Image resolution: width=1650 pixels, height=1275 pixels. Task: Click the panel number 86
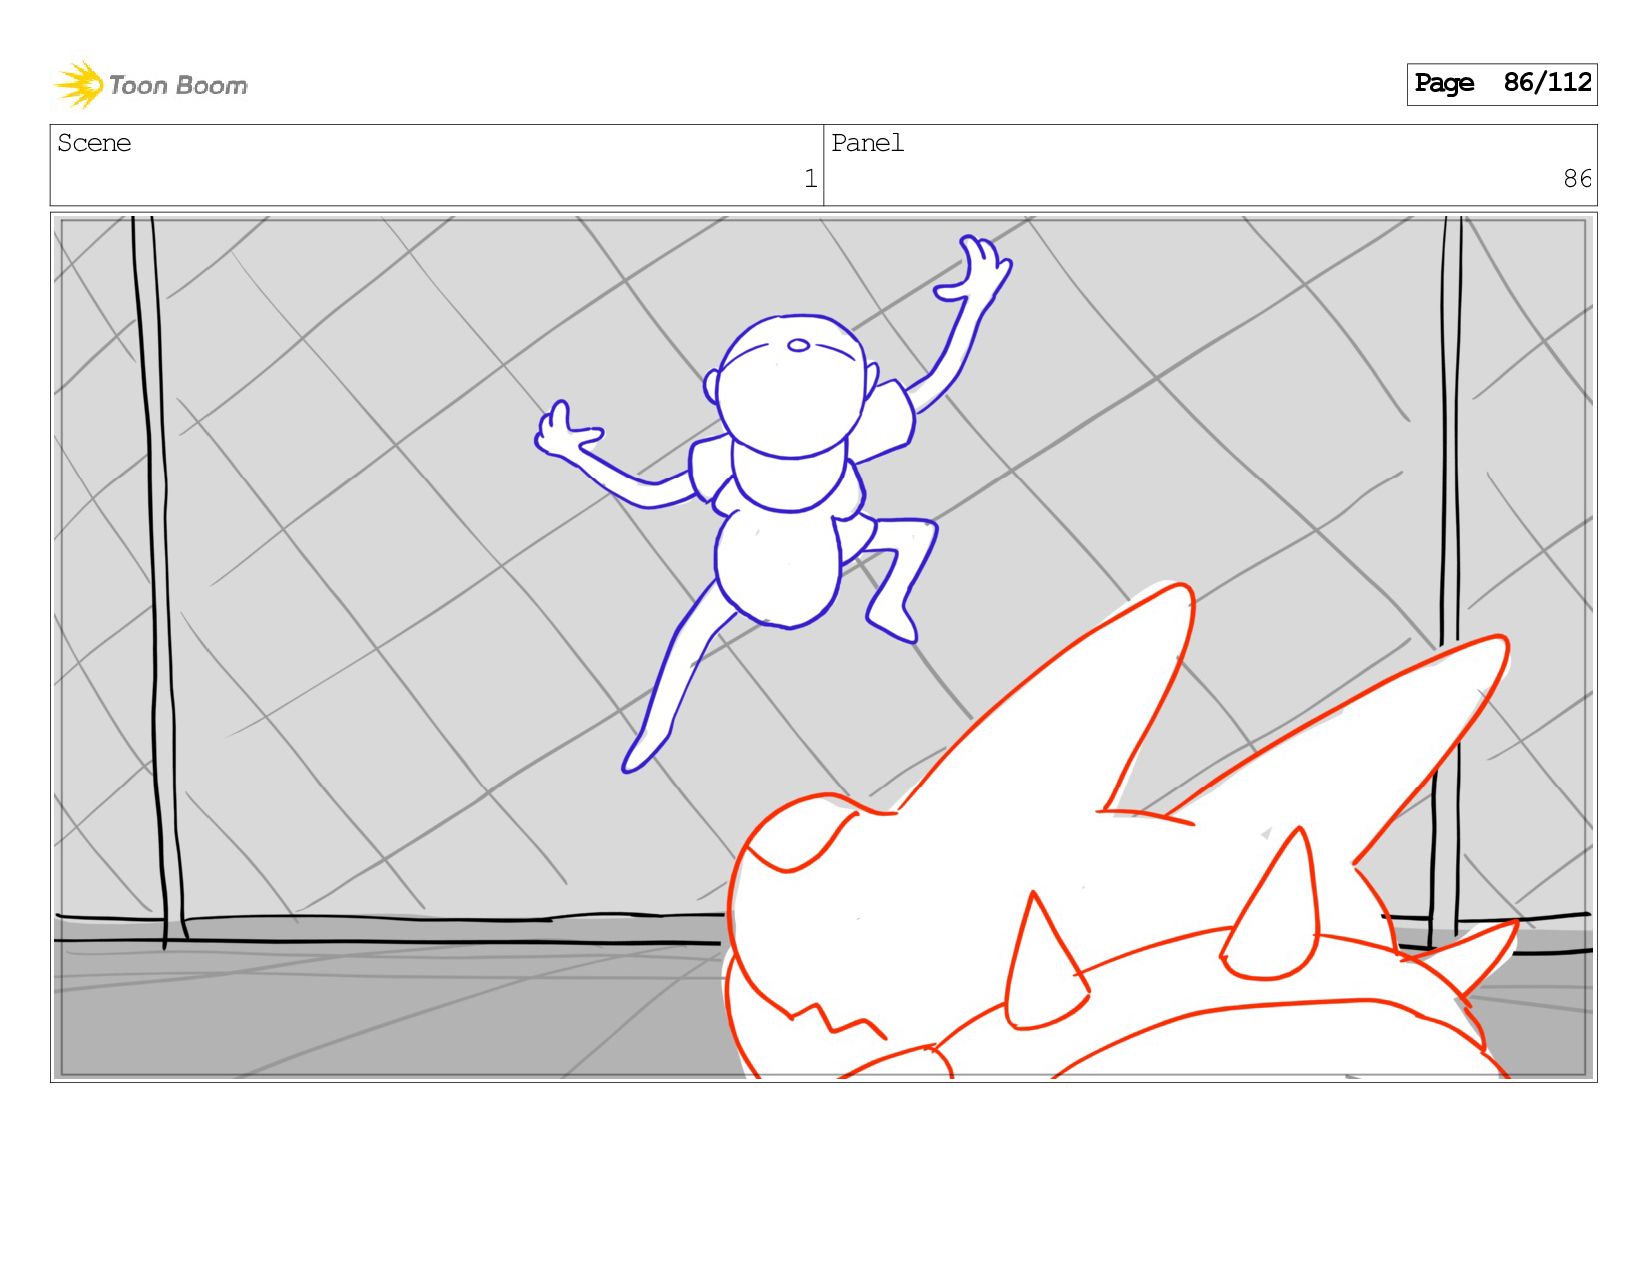pyautogui.click(x=1577, y=179)
